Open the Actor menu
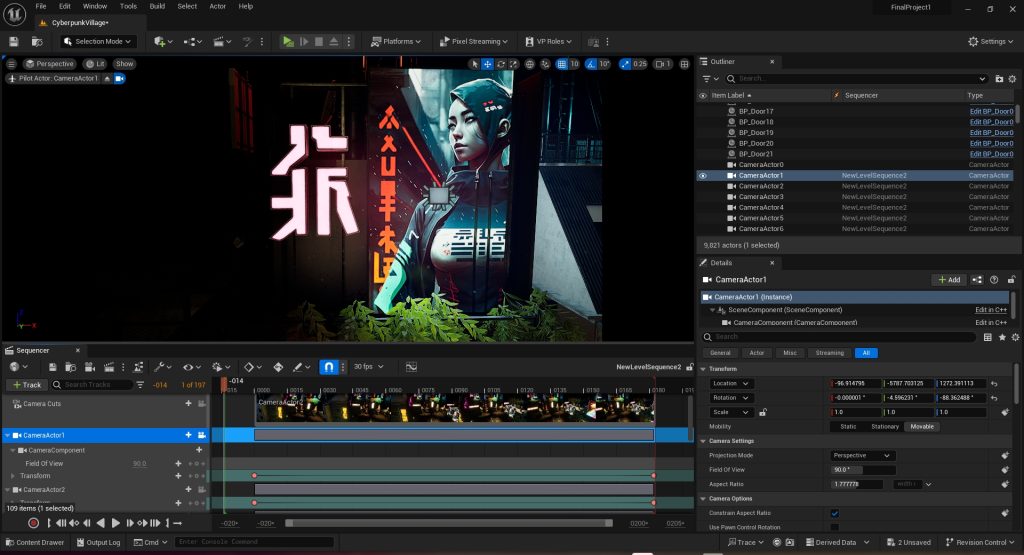1024x555 pixels. coord(217,7)
